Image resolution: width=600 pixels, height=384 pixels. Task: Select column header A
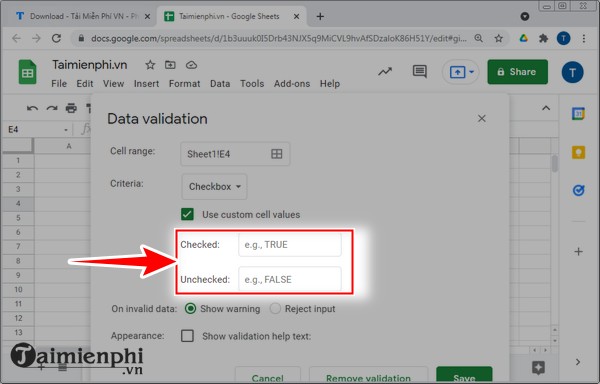pos(69,146)
